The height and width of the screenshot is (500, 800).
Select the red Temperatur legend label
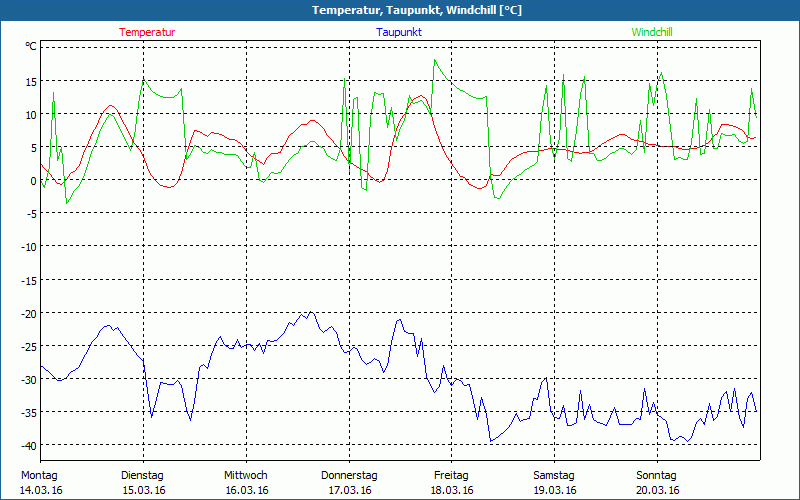click(147, 32)
